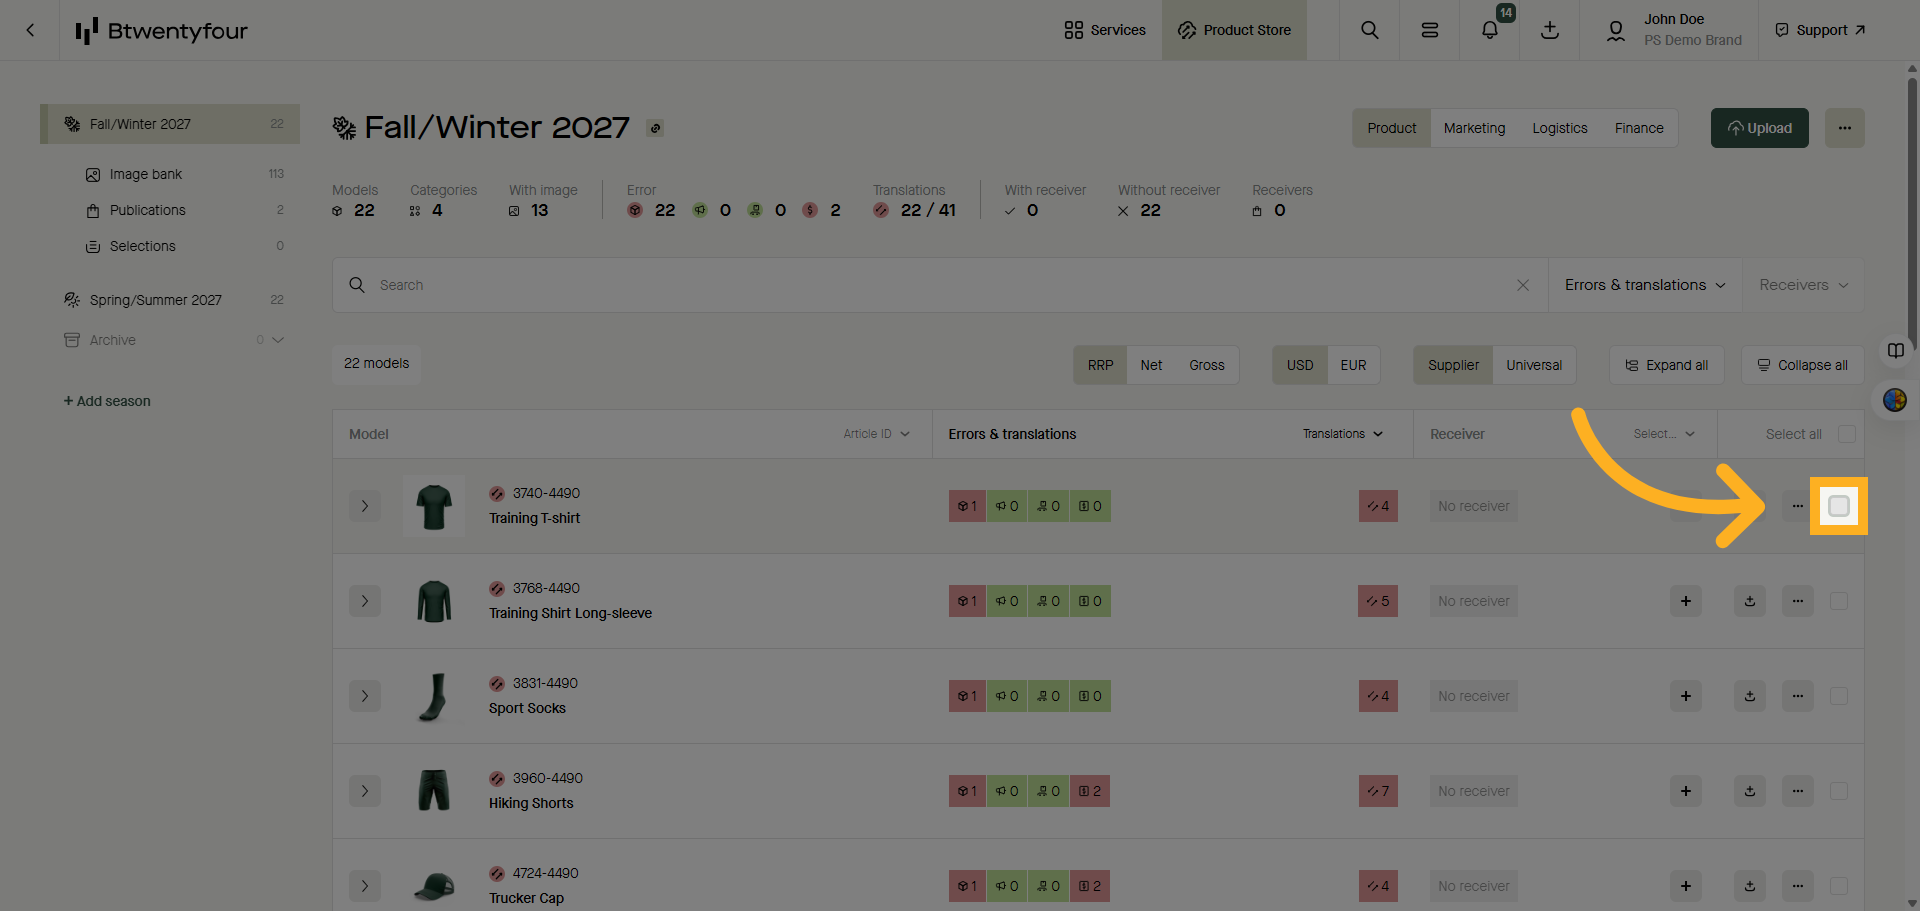Open John Doe account menu
Screen dimensions: 1920x911
tap(1673, 30)
